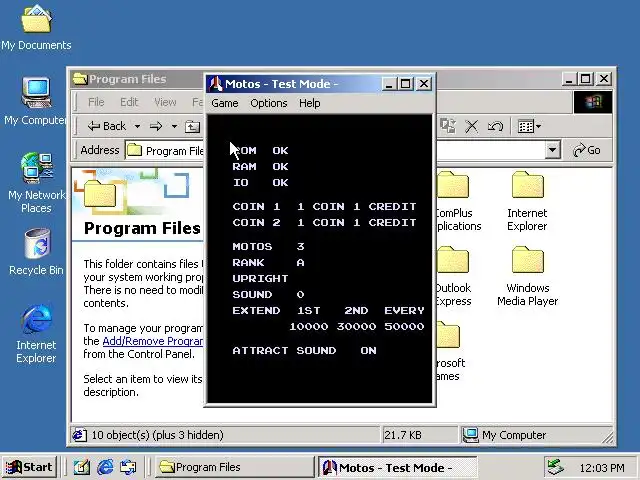Click the clock showing 12:03 PM
The height and width of the screenshot is (480, 640).
click(x=602, y=468)
